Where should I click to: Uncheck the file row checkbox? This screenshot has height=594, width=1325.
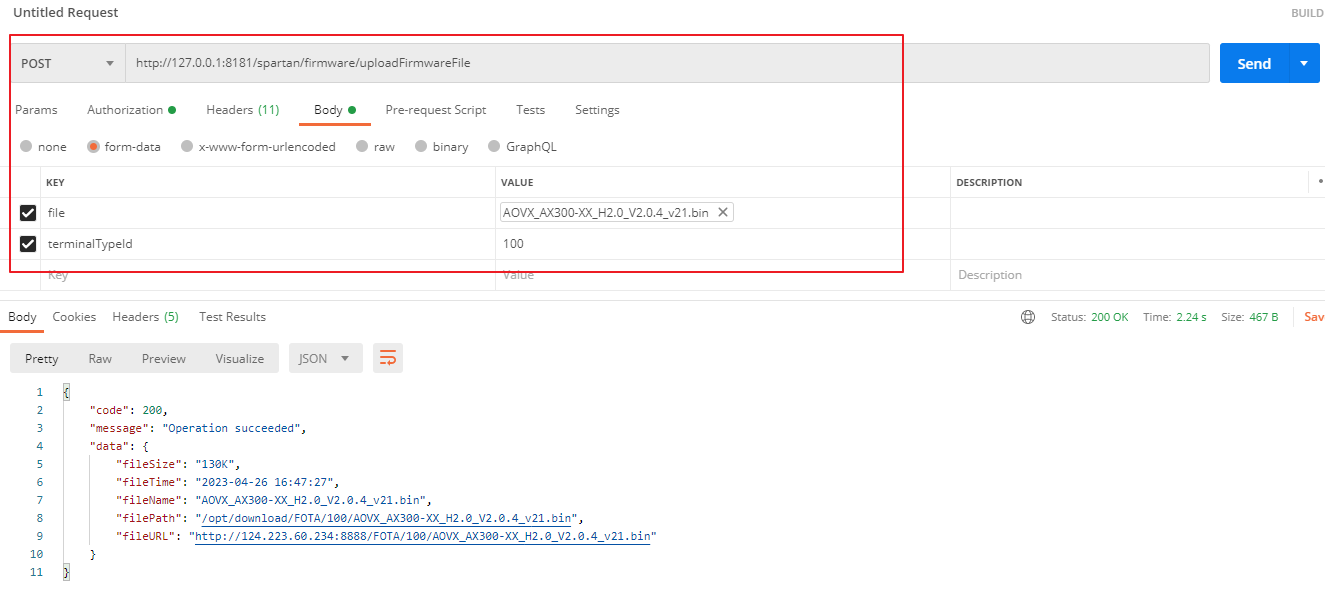[x=28, y=213]
